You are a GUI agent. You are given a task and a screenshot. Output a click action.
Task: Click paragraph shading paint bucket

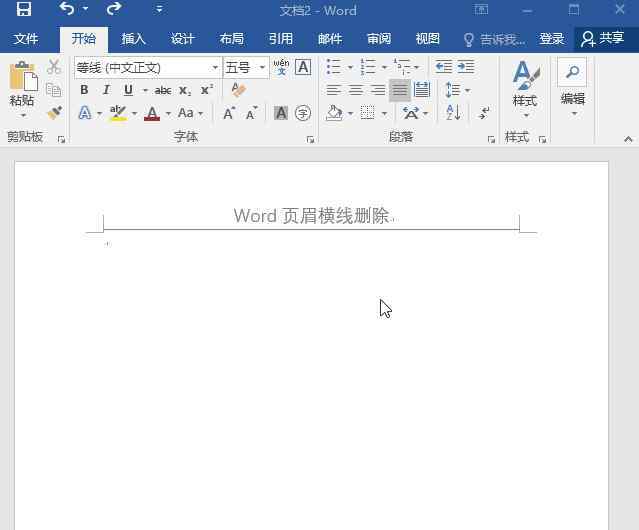click(335, 113)
